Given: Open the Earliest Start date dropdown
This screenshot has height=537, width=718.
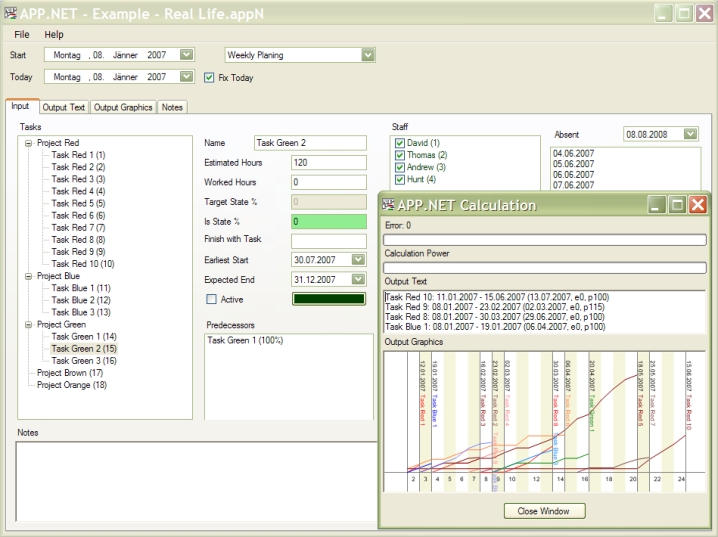Looking at the screenshot, I should [358, 262].
